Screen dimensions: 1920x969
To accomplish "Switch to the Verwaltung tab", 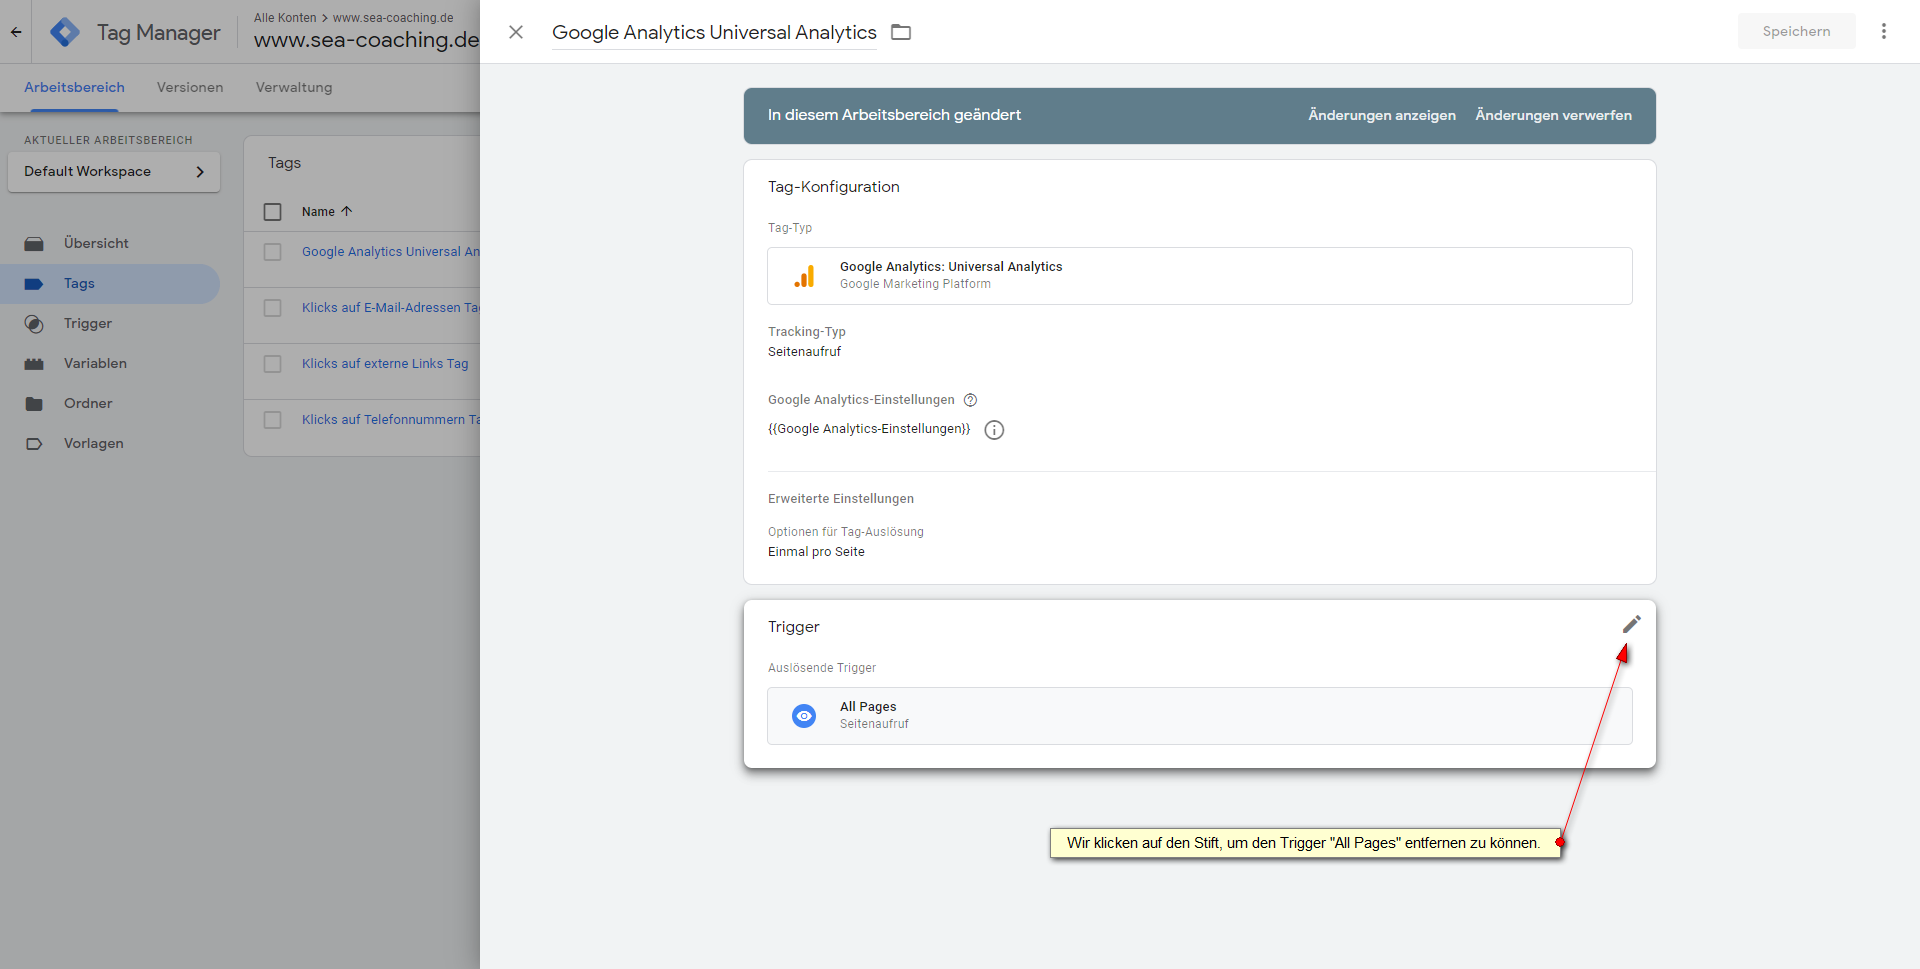I will (x=294, y=88).
